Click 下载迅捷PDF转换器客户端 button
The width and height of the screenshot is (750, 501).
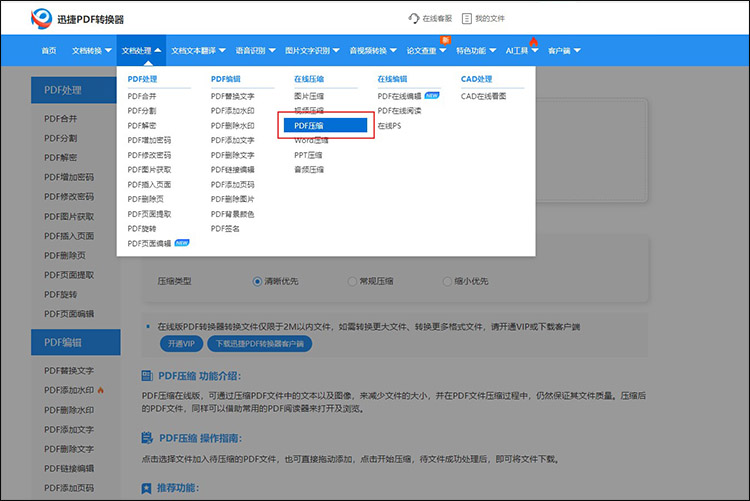click(259, 344)
